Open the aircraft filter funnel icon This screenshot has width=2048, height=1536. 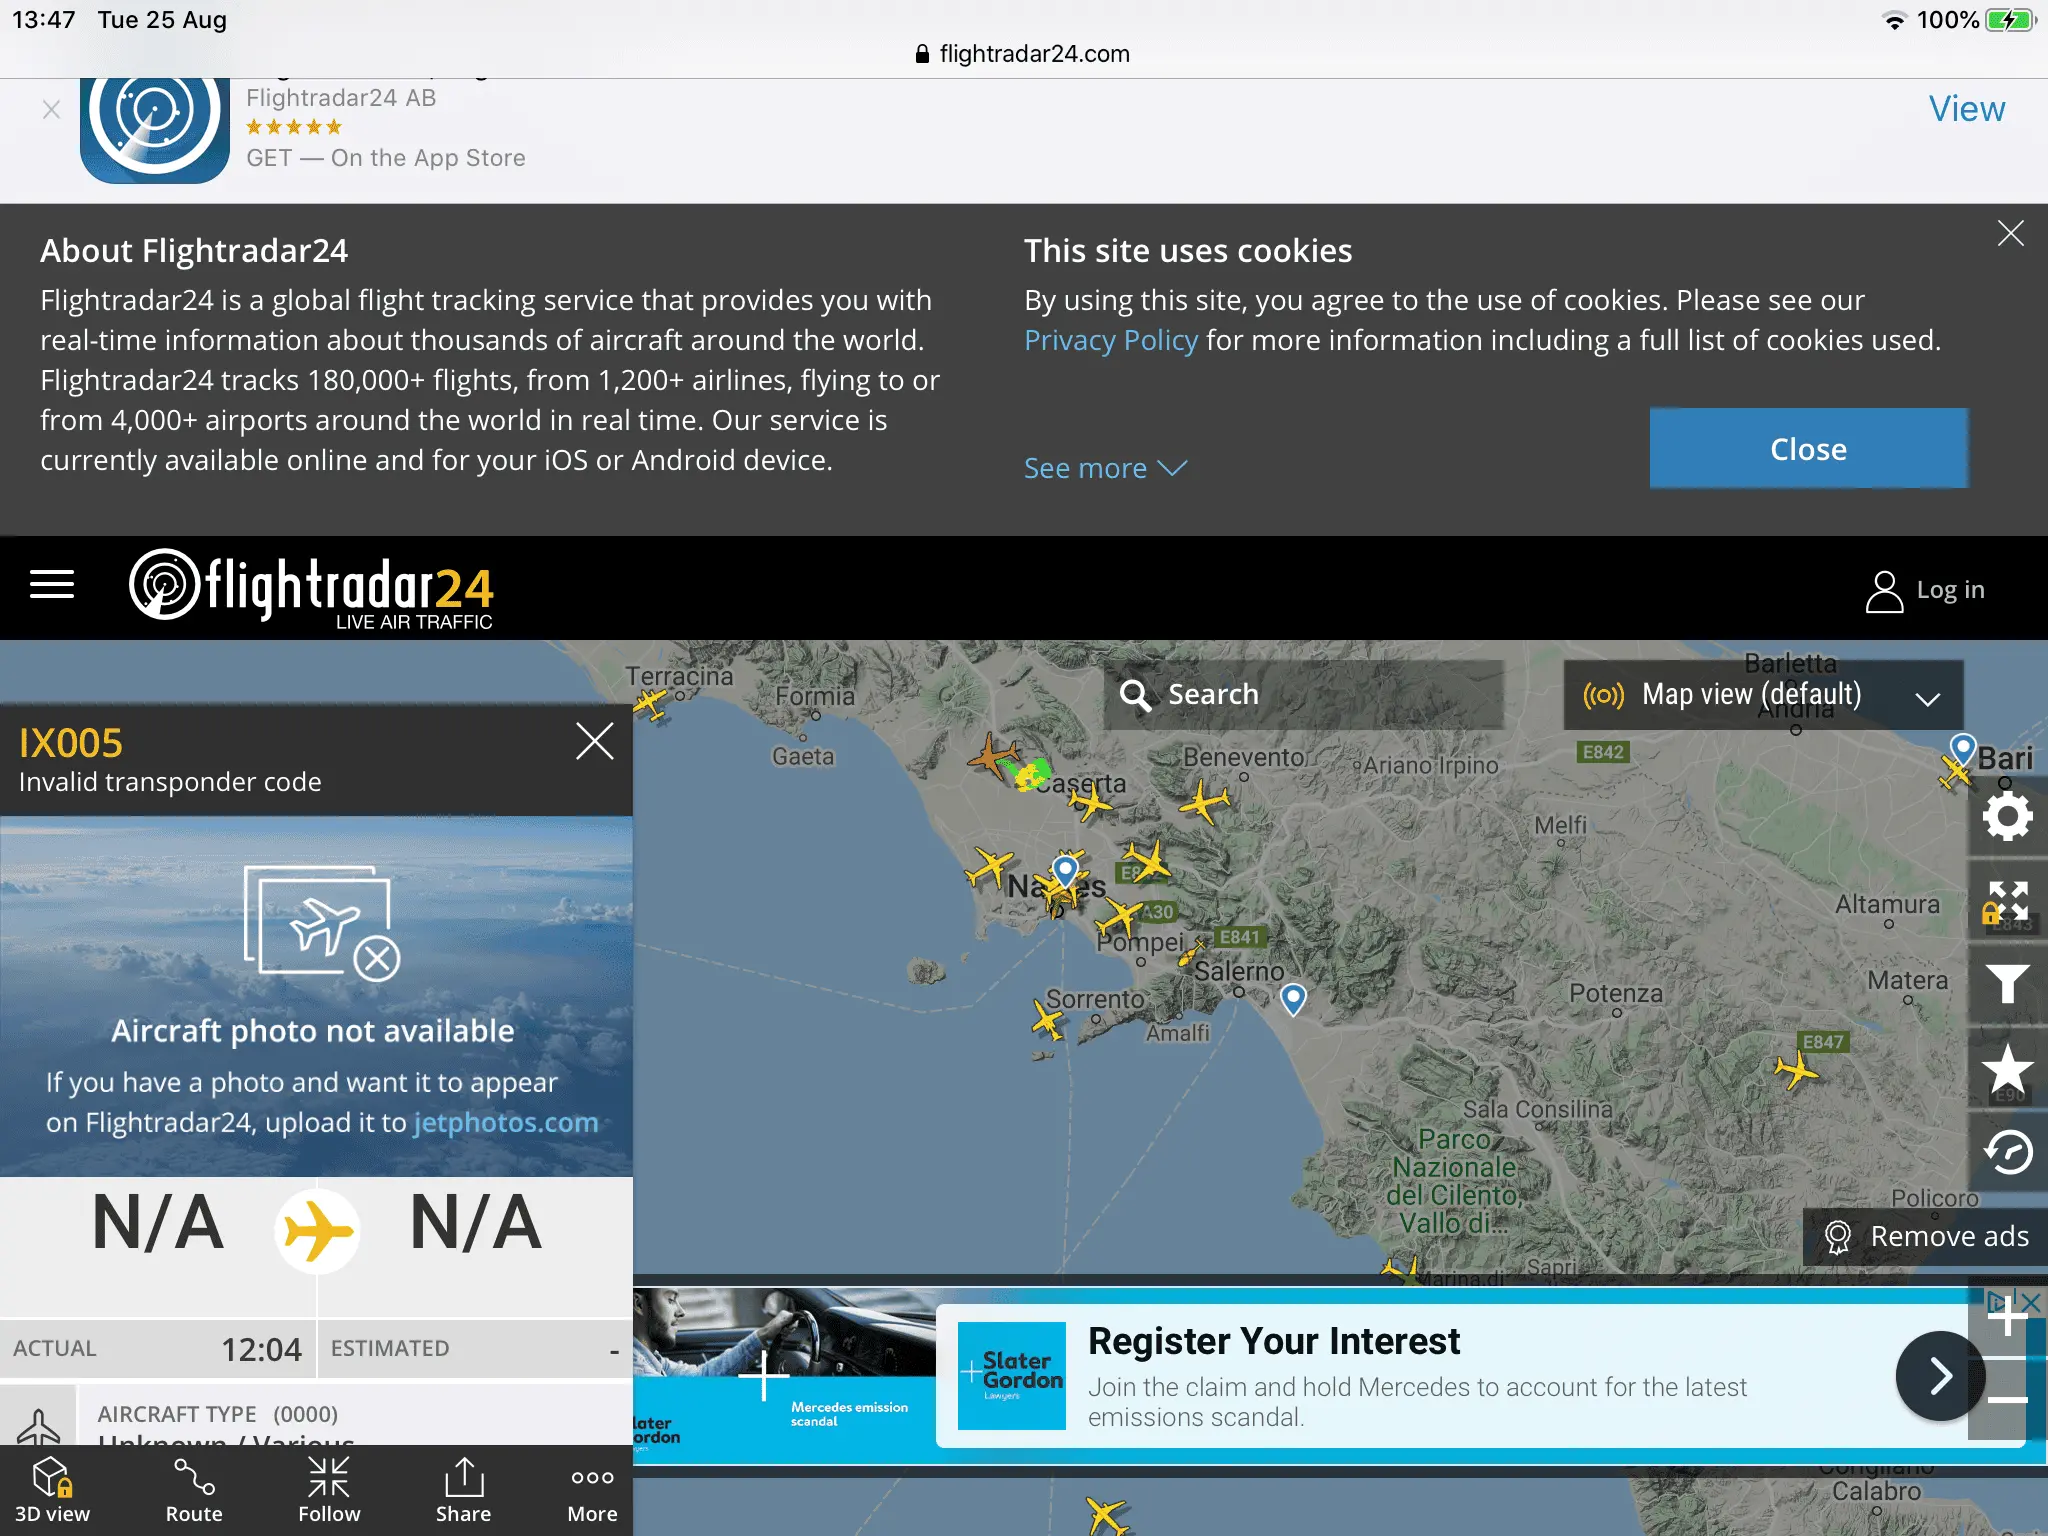click(x=2007, y=984)
